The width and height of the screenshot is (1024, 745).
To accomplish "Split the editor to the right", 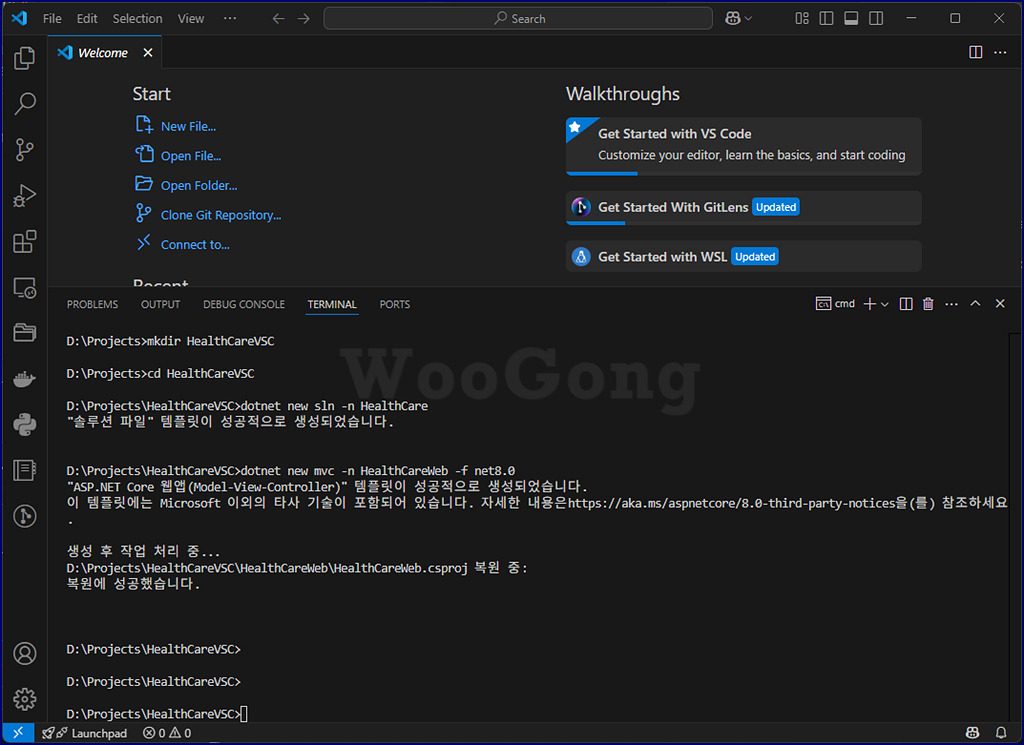I will 976,52.
